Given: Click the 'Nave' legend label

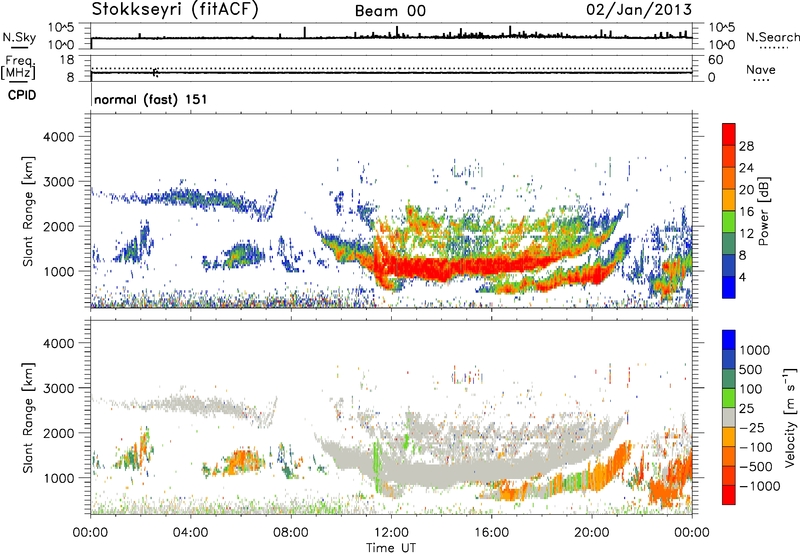Looking at the screenshot, I should click(761, 69).
